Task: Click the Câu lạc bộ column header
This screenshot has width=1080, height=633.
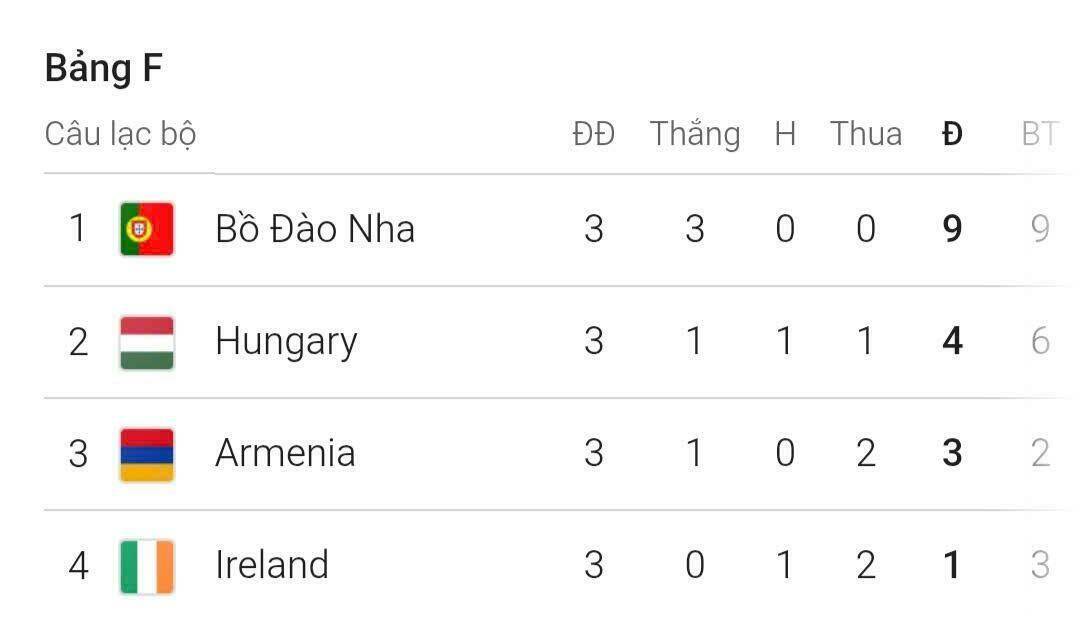Action: 120,134
